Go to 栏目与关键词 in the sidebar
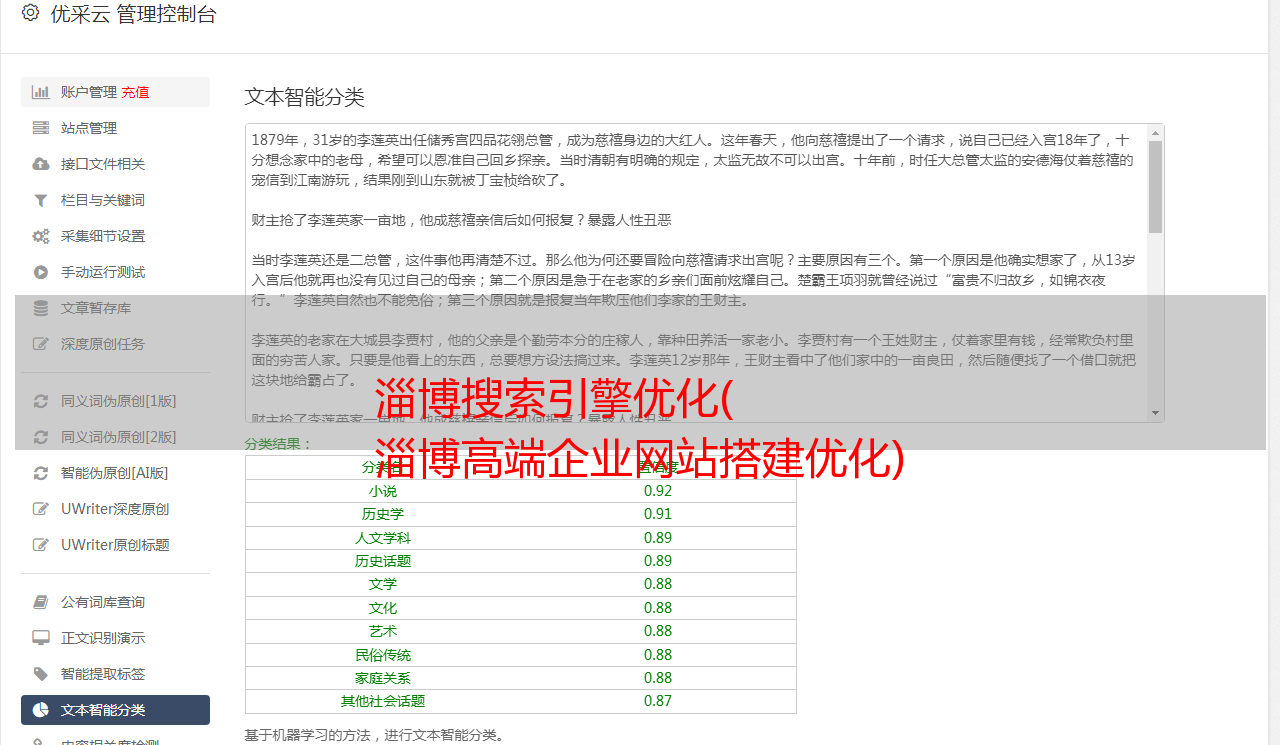The width and height of the screenshot is (1280, 745). pos(102,200)
